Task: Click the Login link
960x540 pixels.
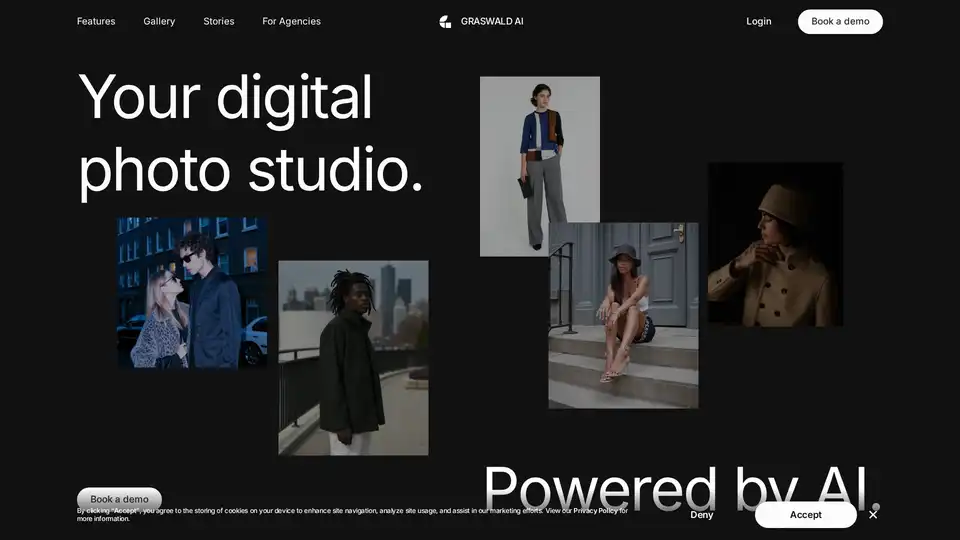Action: (x=759, y=21)
